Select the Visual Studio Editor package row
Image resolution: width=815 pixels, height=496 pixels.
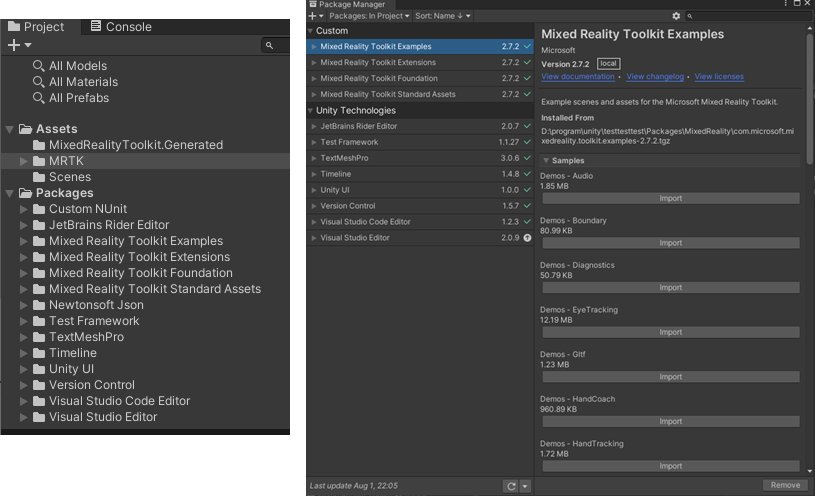click(x=420, y=238)
